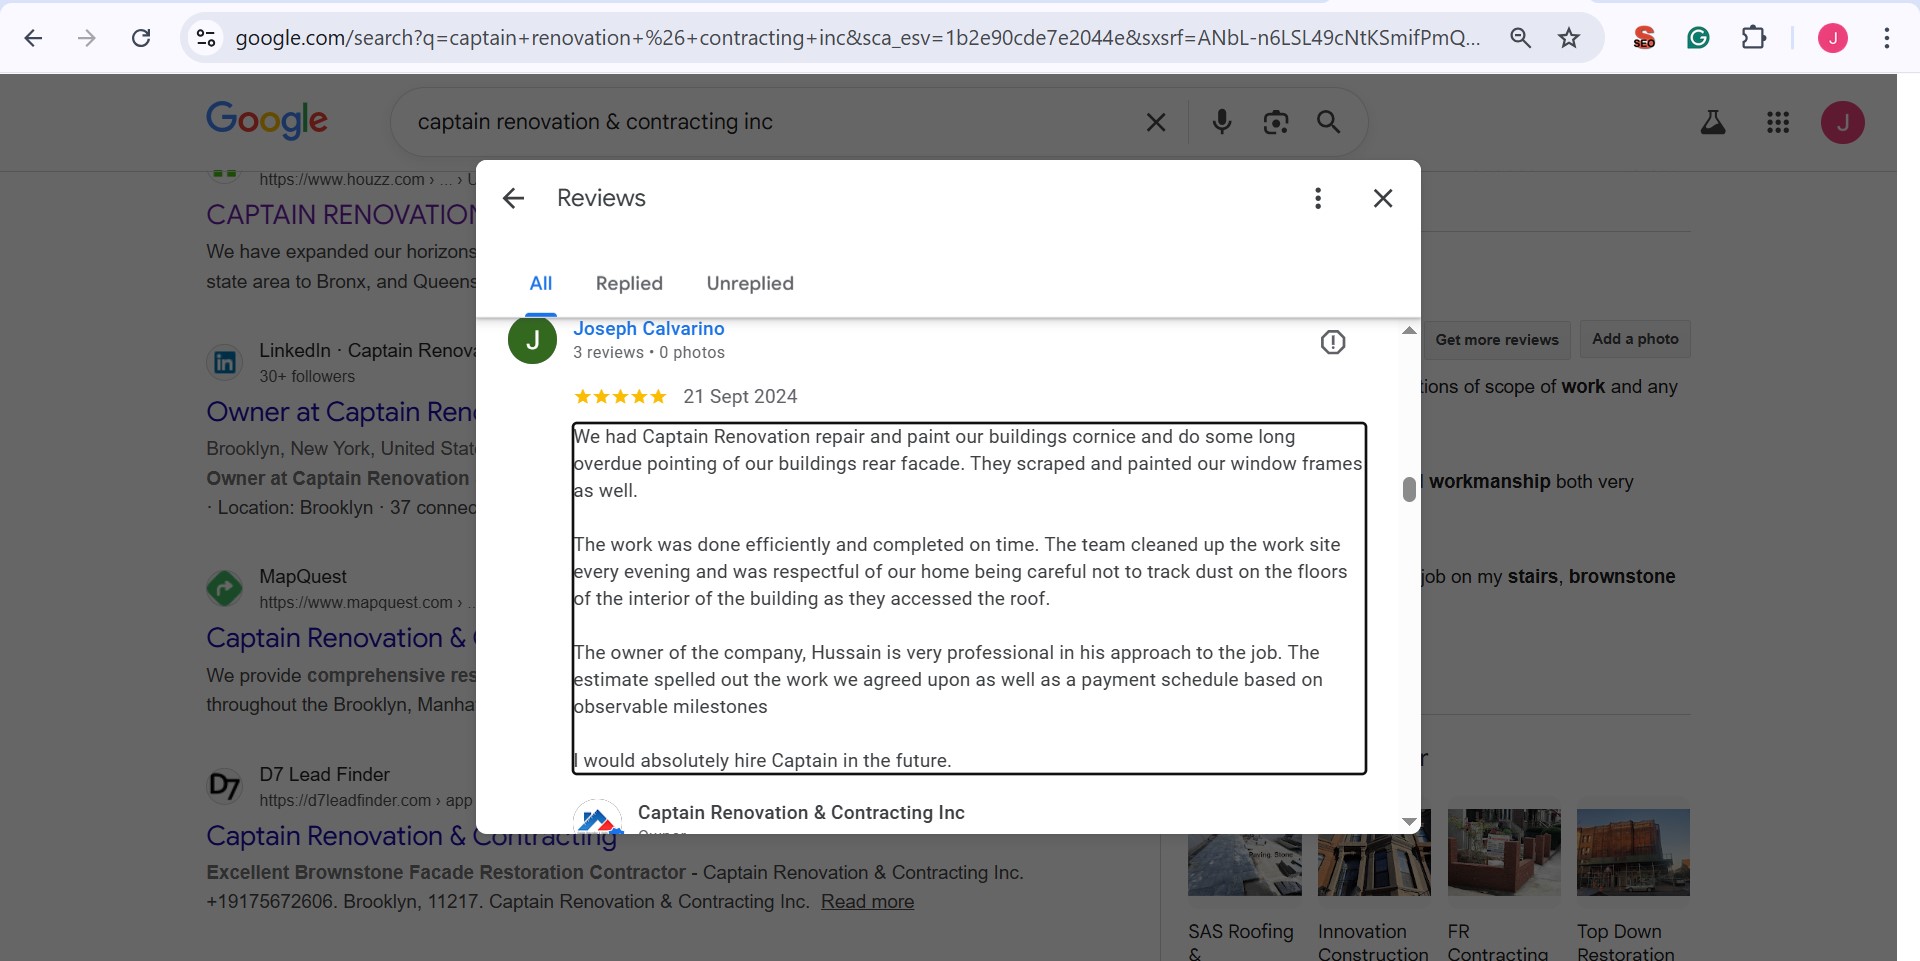Flag Joseph Calvarino's review
The height and width of the screenshot is (961, 1920).
tap(1332, 342)
